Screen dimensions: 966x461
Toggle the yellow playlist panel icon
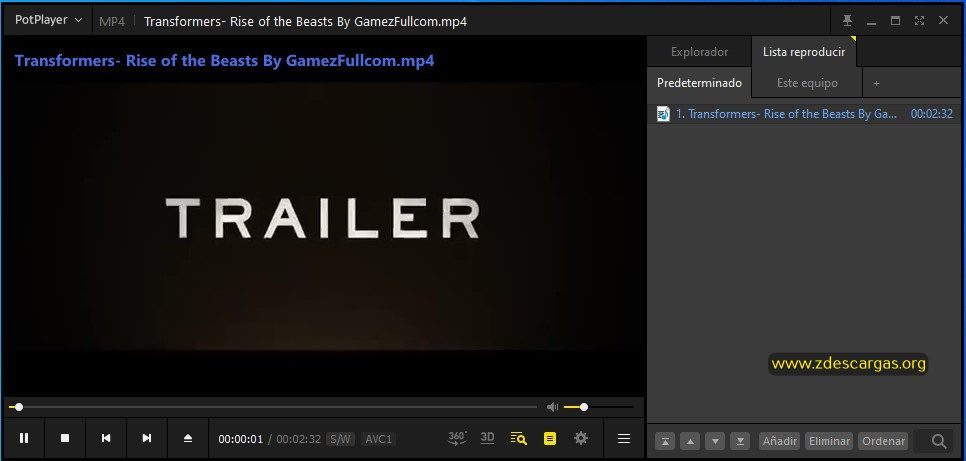550,438
